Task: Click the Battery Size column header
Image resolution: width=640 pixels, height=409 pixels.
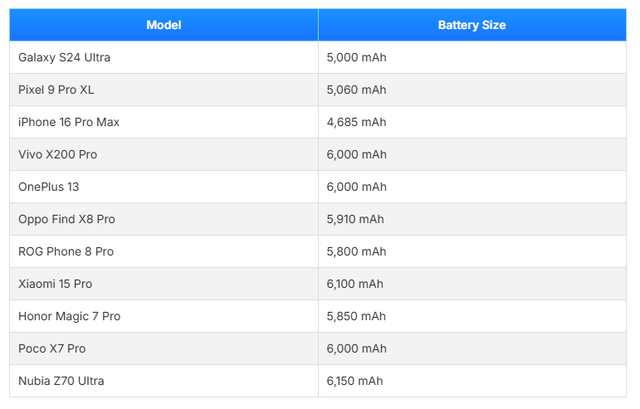Action: (472, 25)
